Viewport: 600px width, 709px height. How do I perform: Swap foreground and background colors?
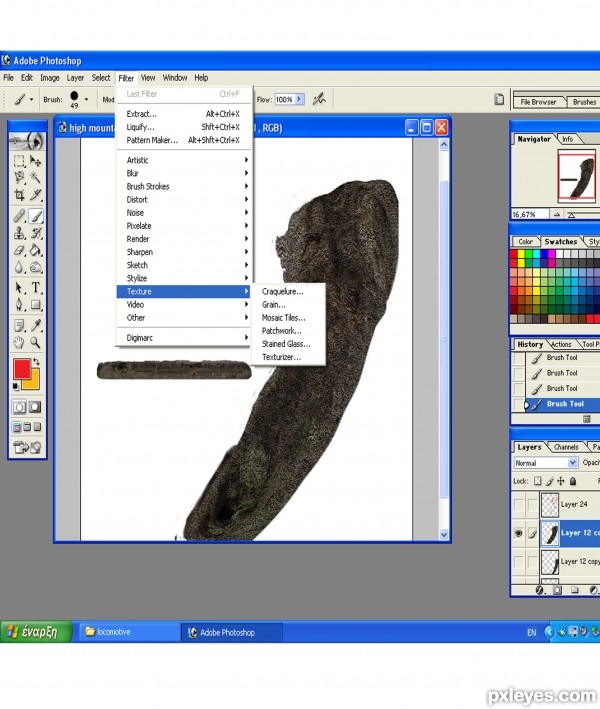tap(36, 362)
